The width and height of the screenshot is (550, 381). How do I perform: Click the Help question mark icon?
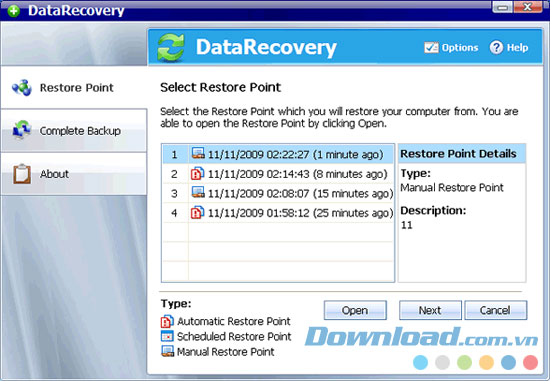click(x=496, y=47)
